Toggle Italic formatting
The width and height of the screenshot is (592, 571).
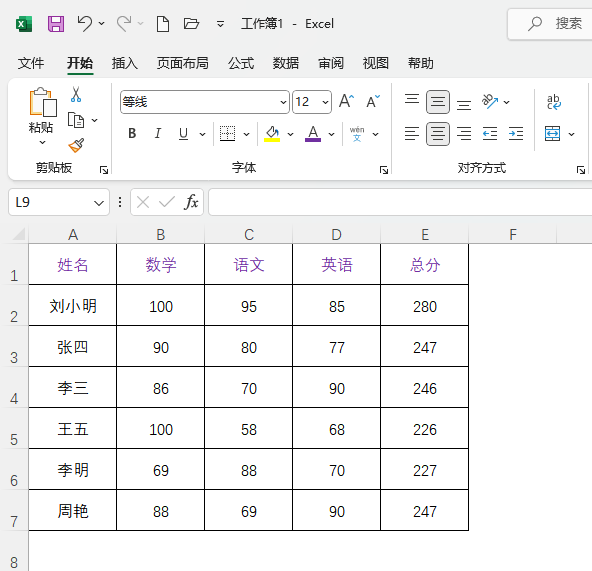[x=158, y=133]
